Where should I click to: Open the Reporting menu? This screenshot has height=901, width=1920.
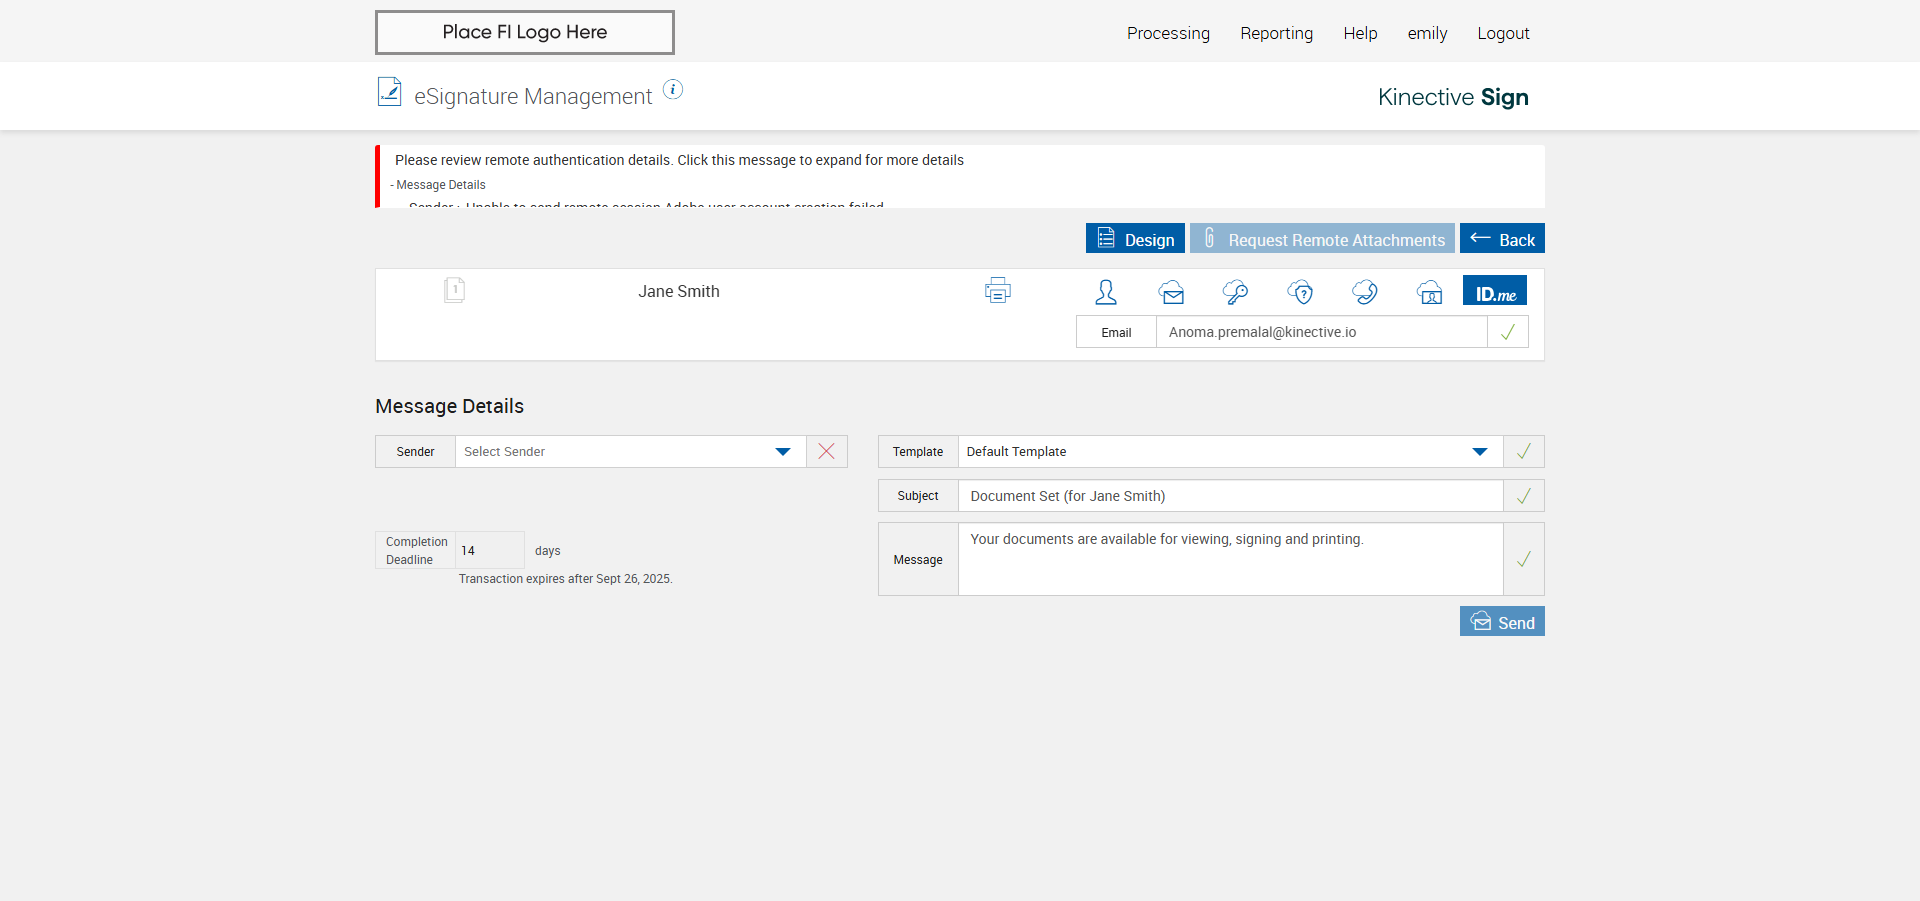click(1276, 33)
